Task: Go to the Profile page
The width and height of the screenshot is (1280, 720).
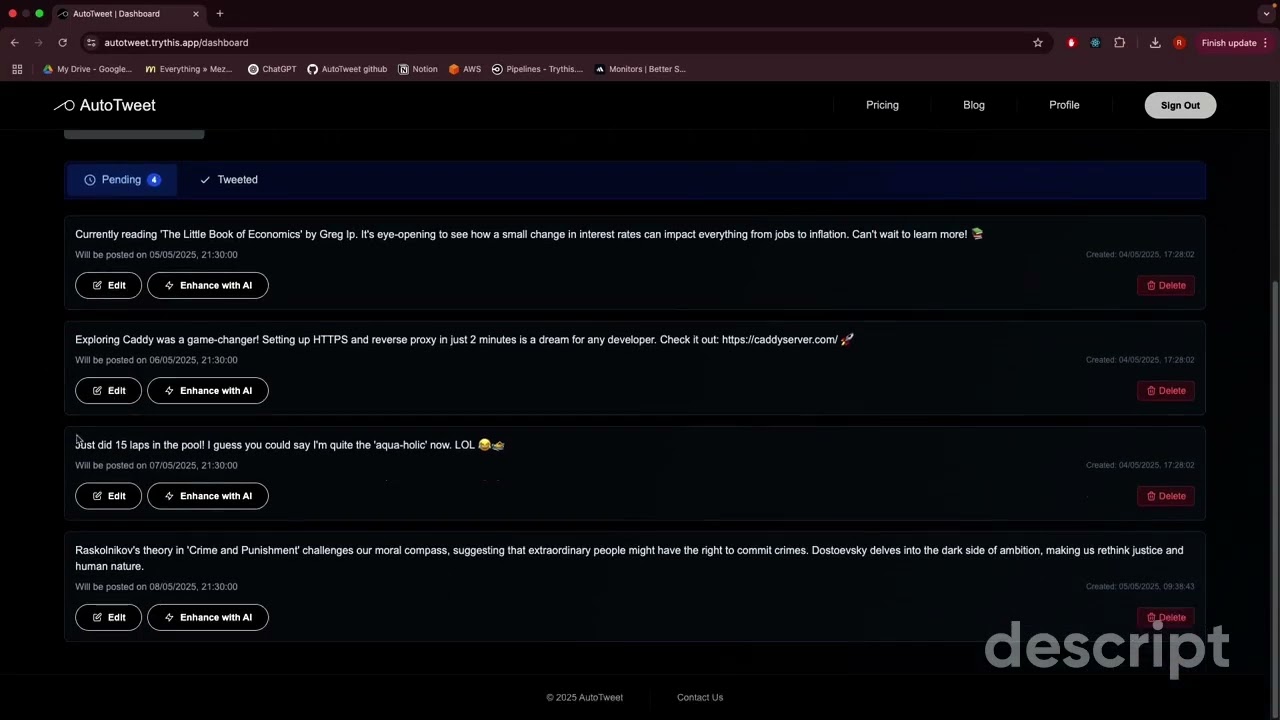Action: pyautogui.click(x=1064, y=105)
